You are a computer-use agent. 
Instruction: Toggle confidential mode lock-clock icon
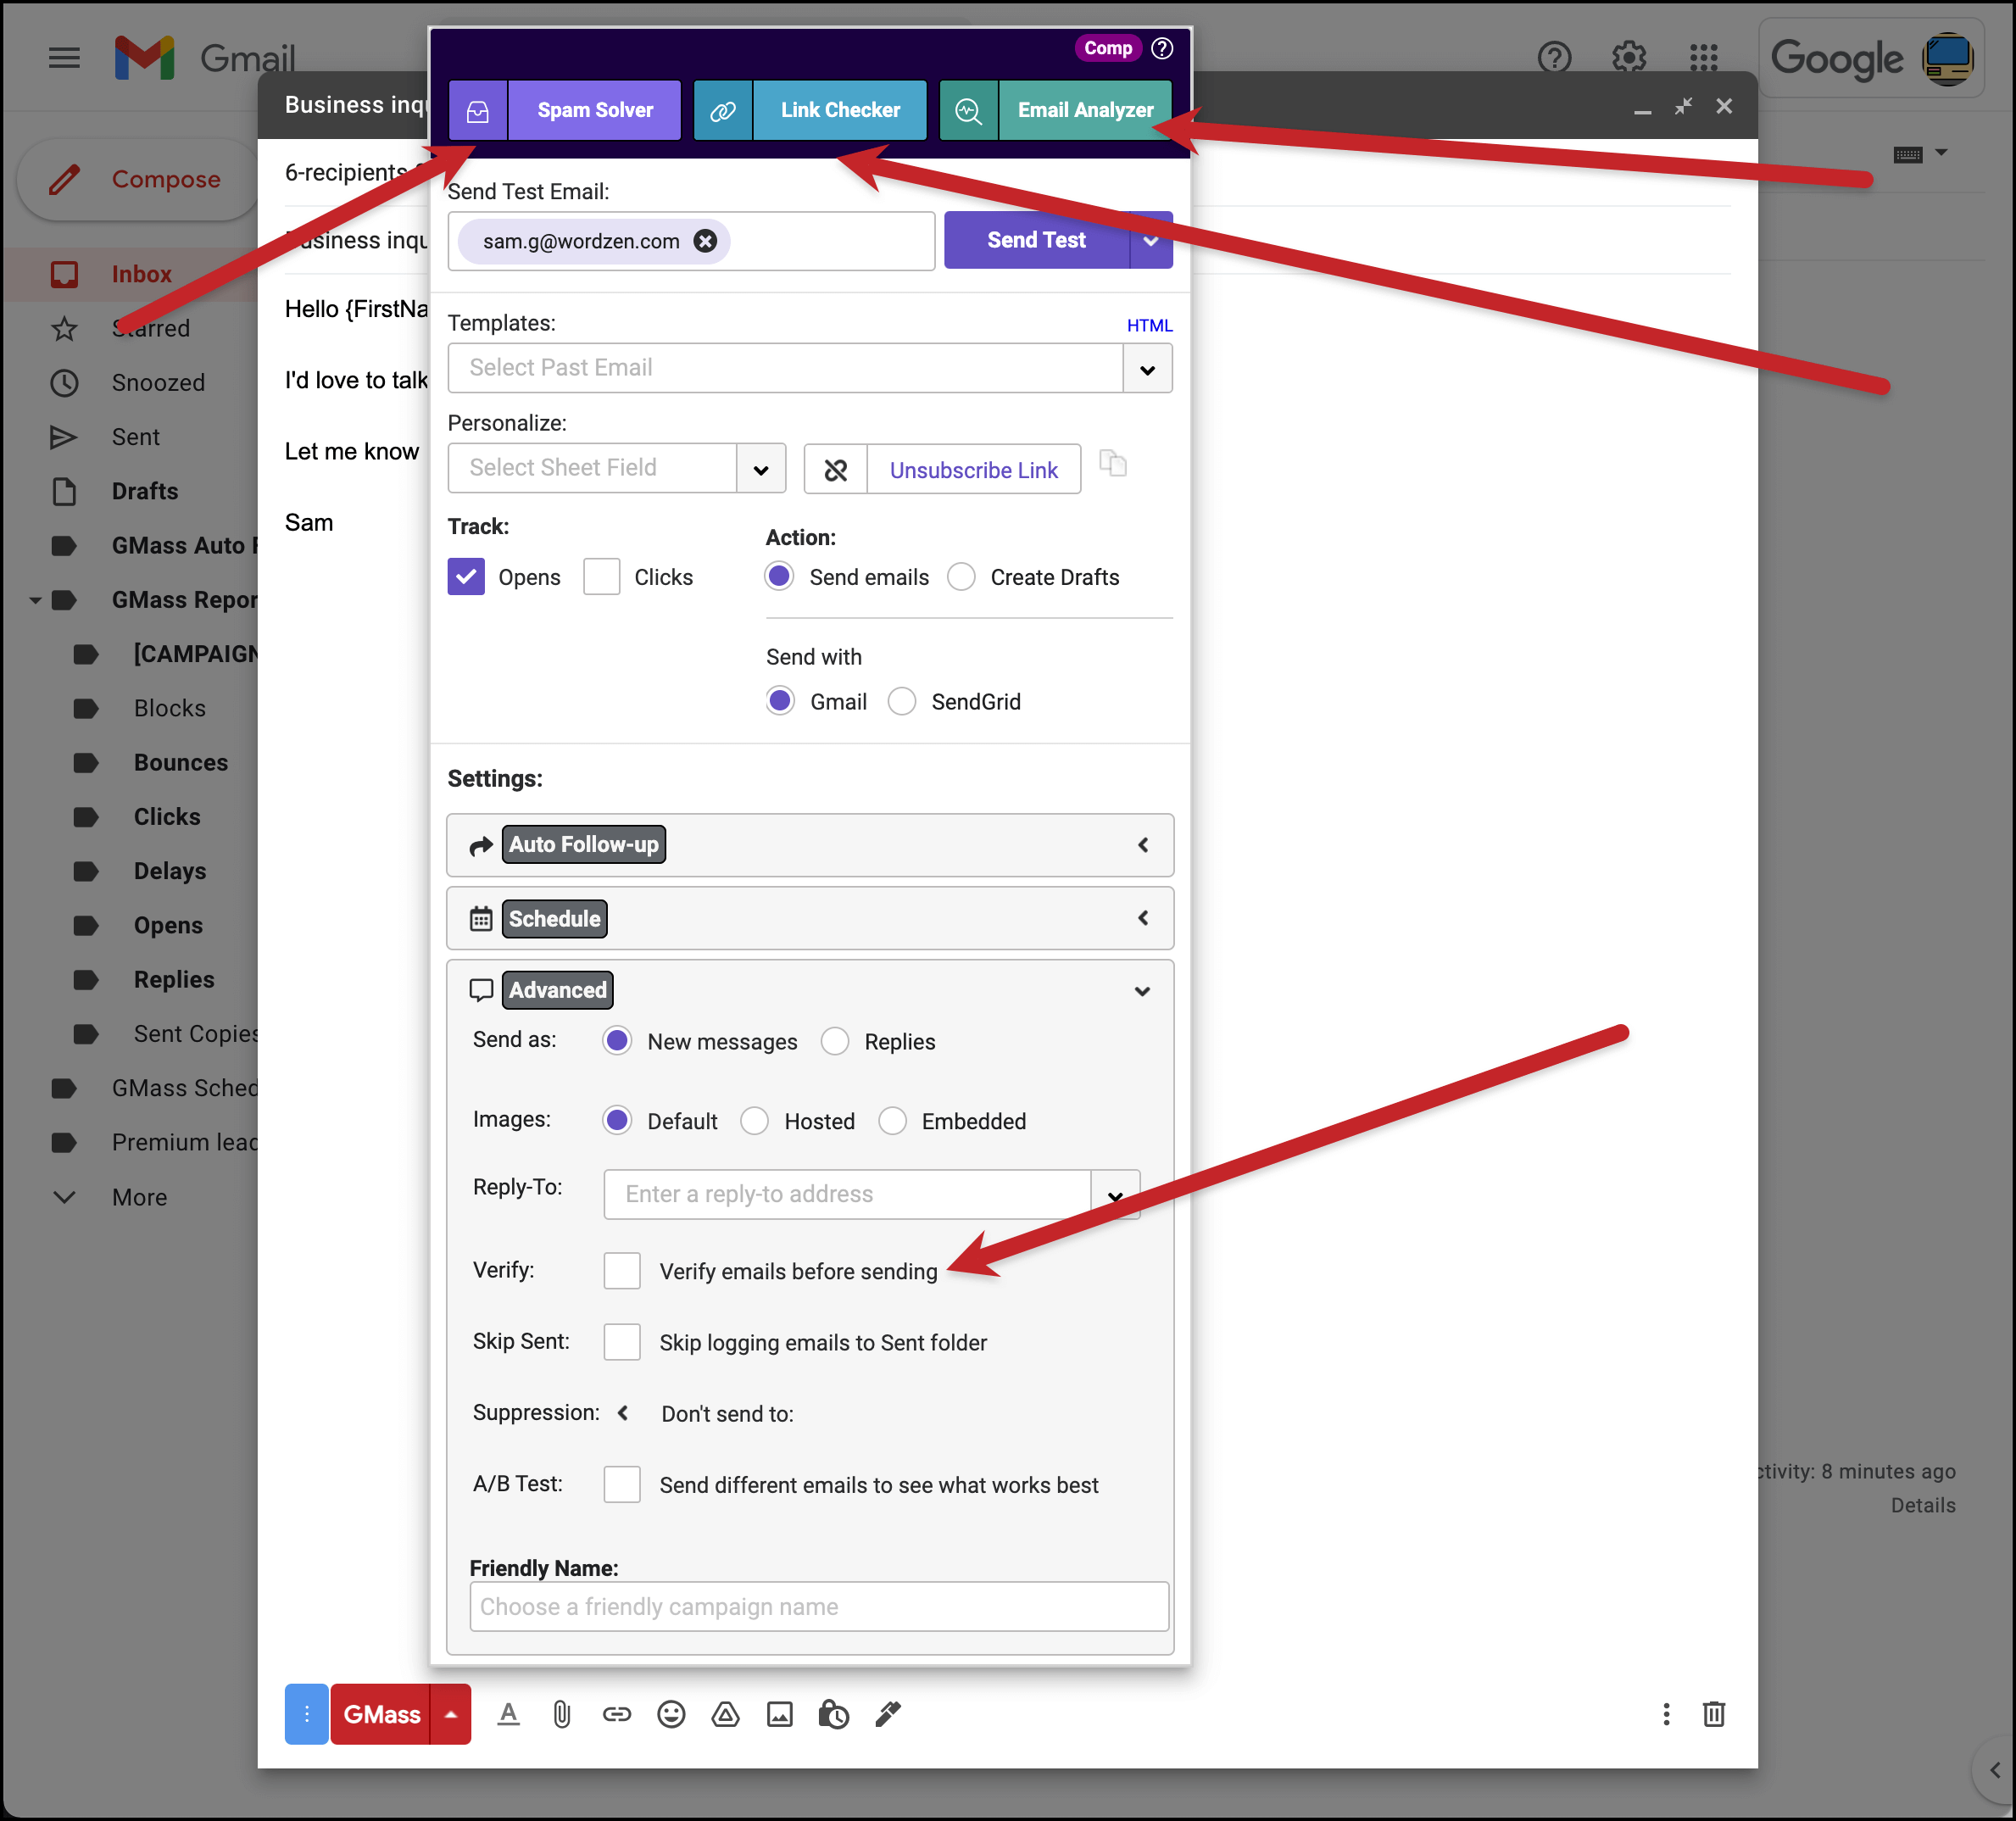click(834, 1714)
